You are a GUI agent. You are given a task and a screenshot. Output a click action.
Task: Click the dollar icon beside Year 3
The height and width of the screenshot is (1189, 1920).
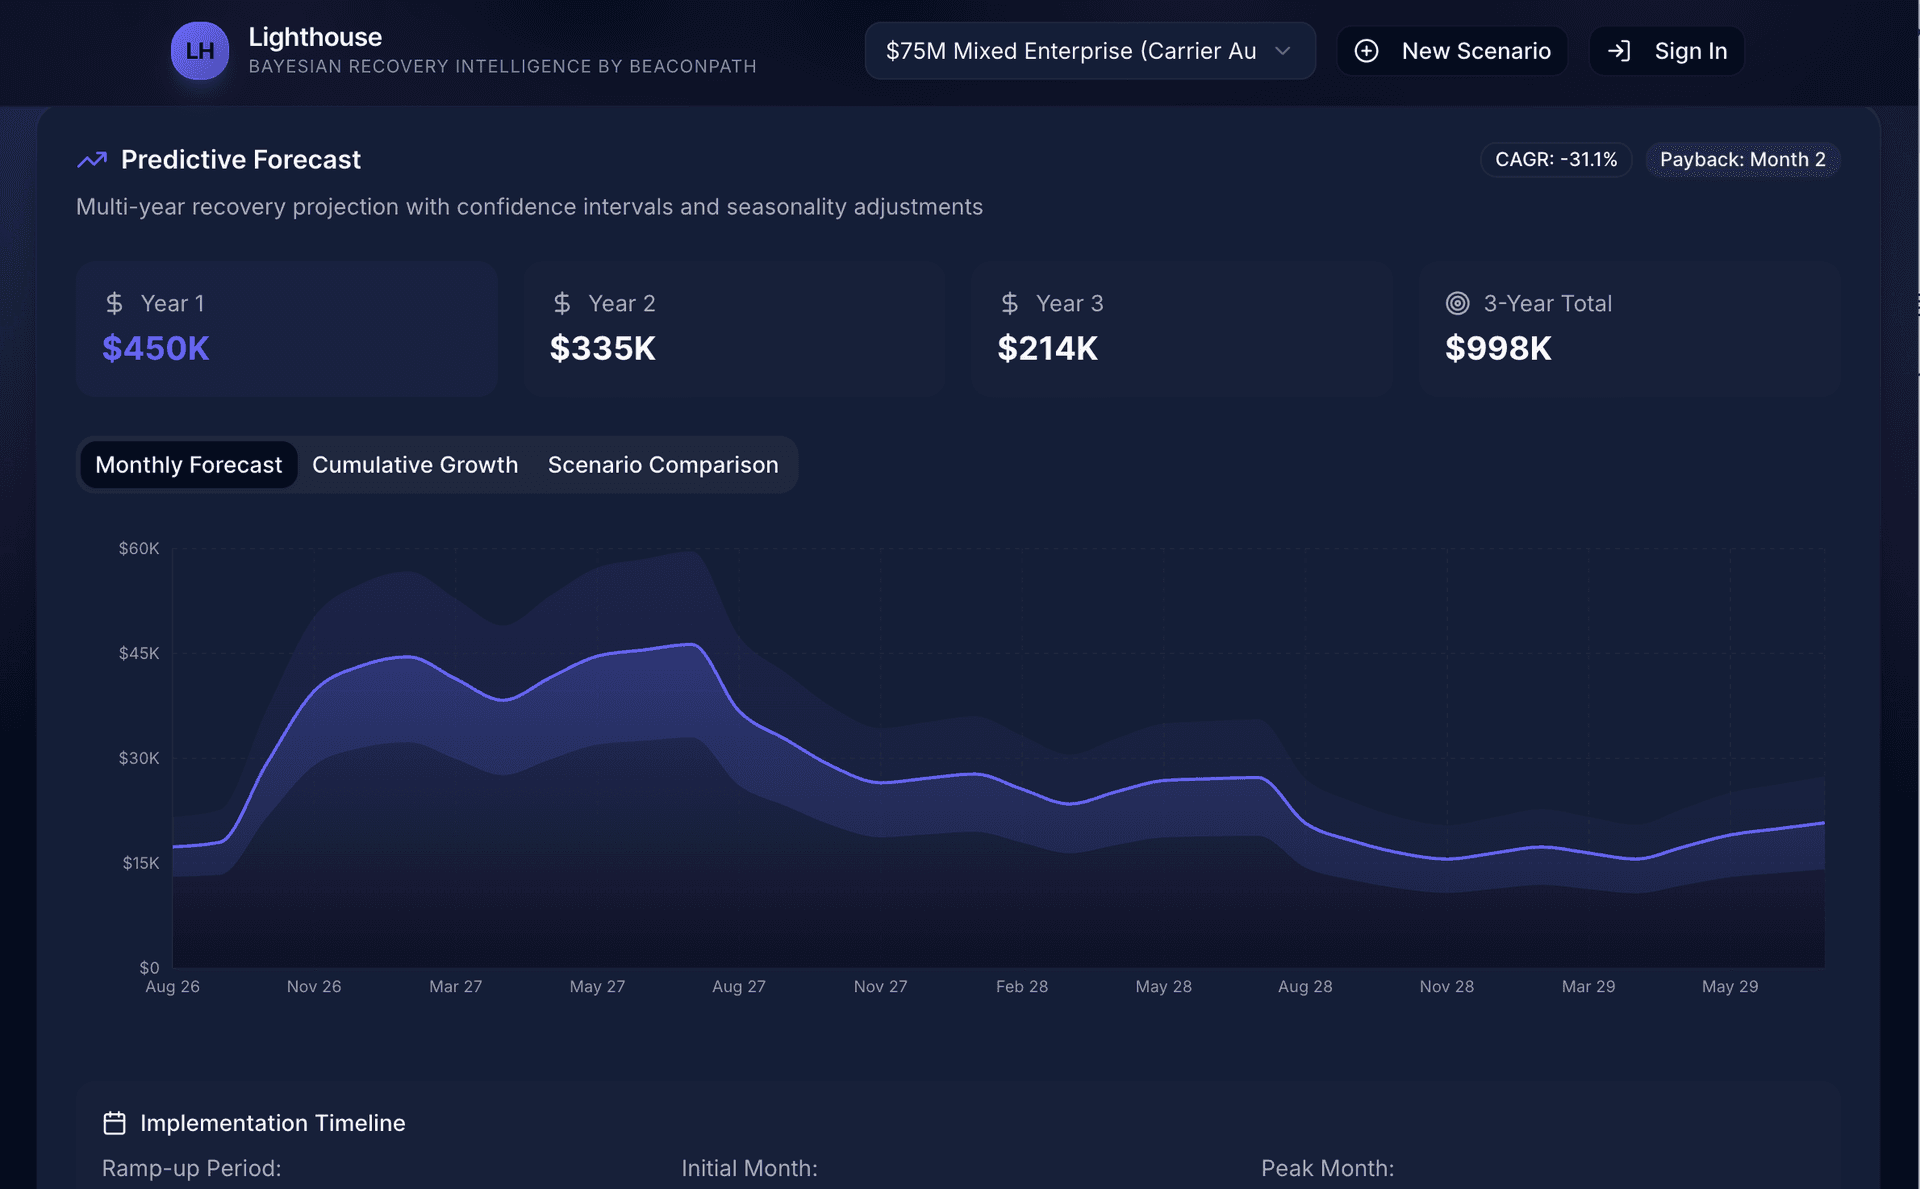click(1010, 303)
